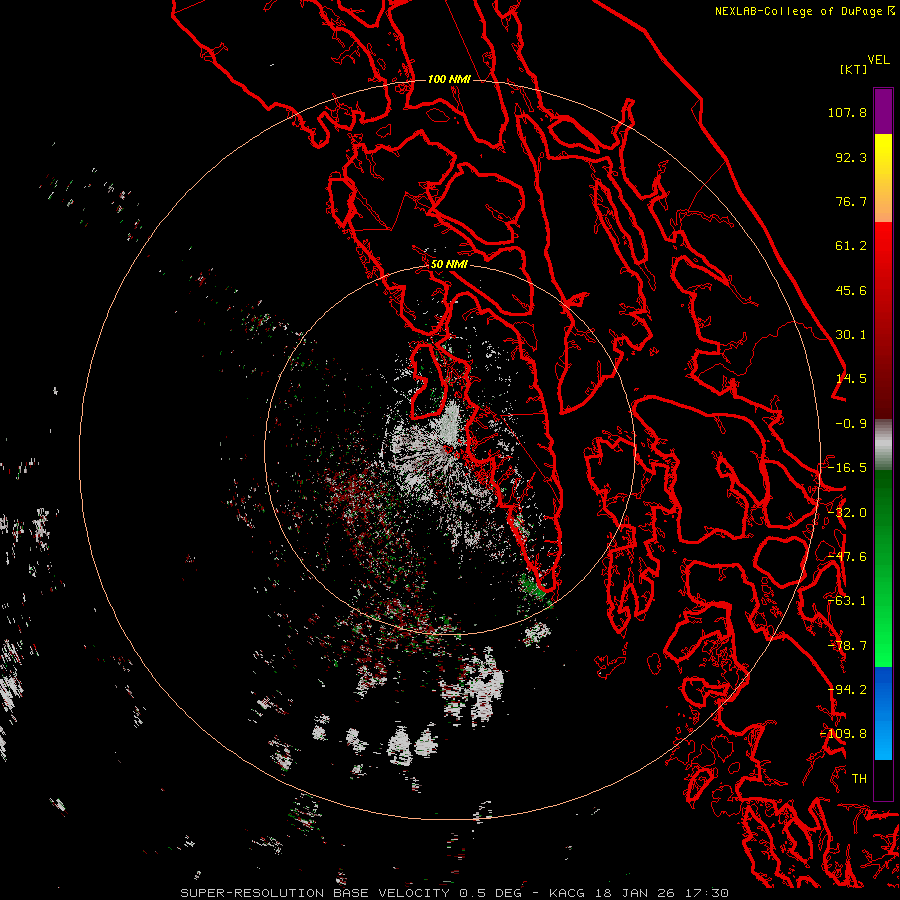Click the [KT] units label
Image resolution: width=900 pixels, height=900 pixels.
click(853, 69)
